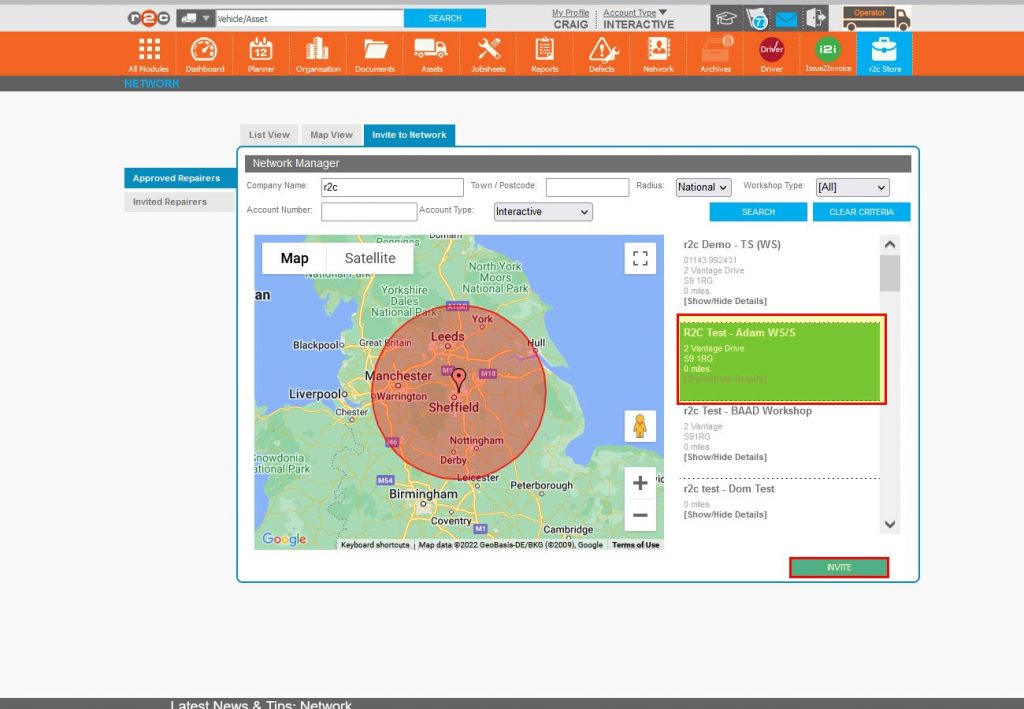The image size is (1024, 709).
Task: Open the Archives module
Action: click(716, 54)
